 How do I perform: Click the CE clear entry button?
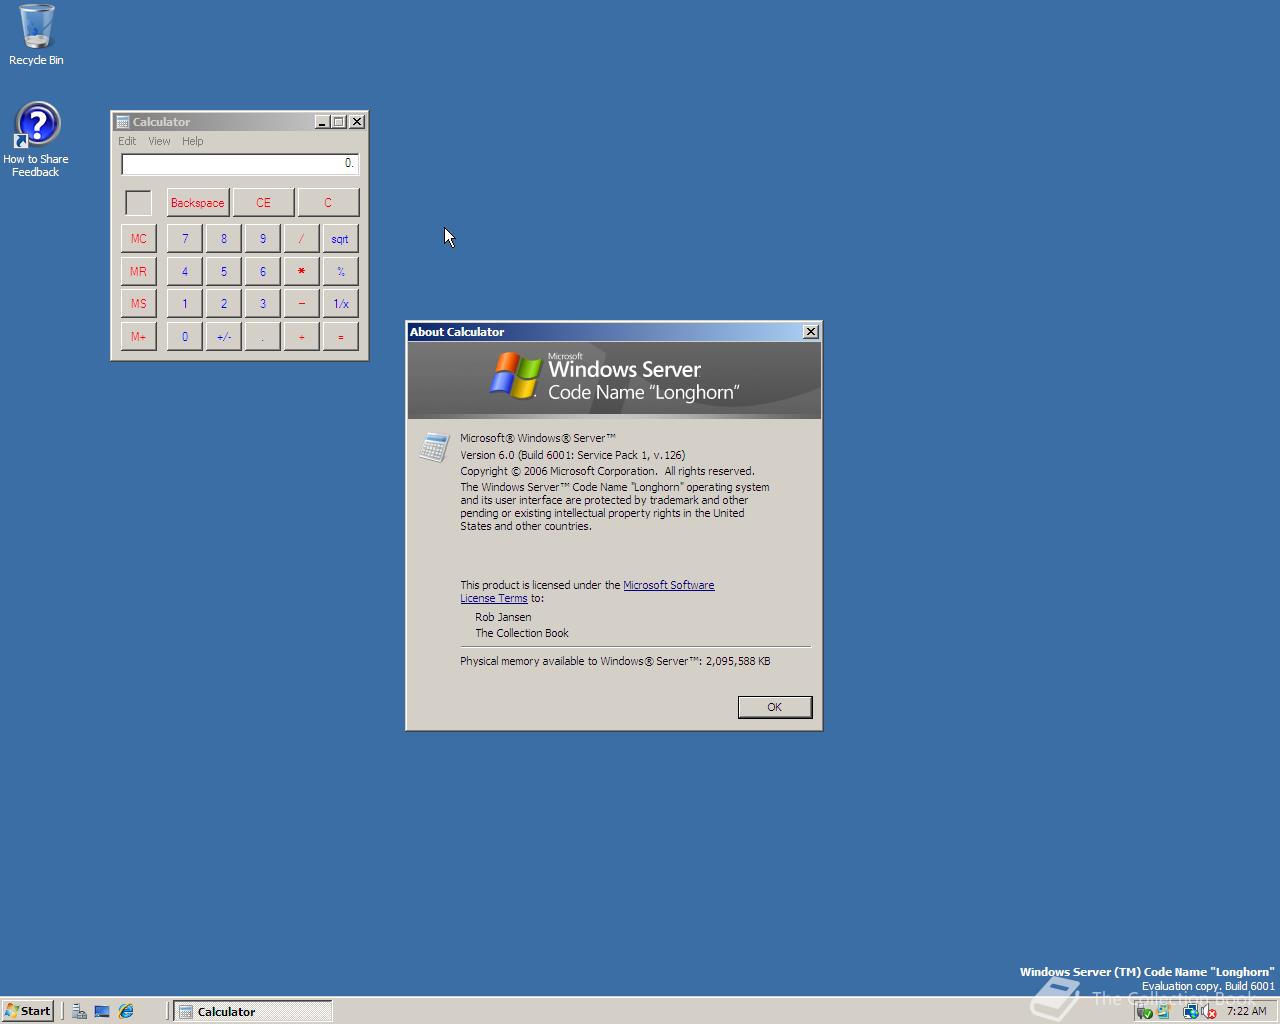coord(263,202)
